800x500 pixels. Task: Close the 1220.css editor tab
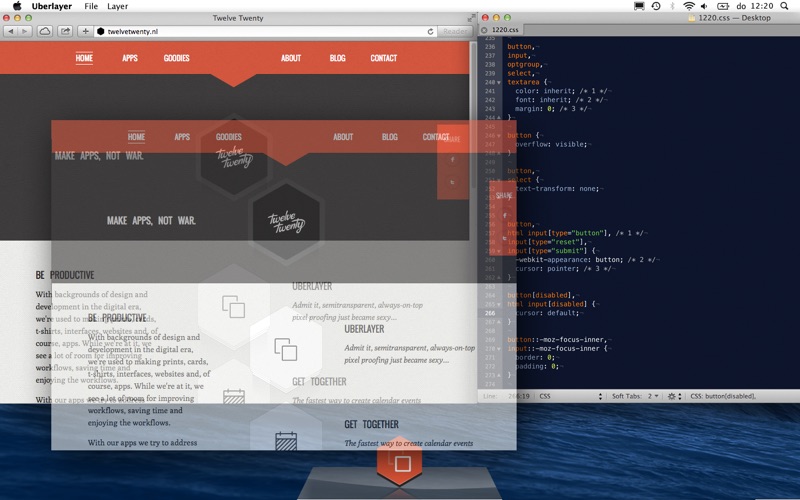[x=486, y=30]
